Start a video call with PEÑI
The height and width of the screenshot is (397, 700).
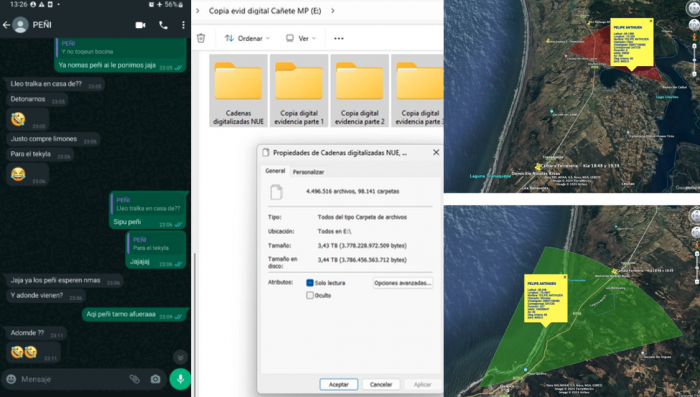click(x=141, y=25)
